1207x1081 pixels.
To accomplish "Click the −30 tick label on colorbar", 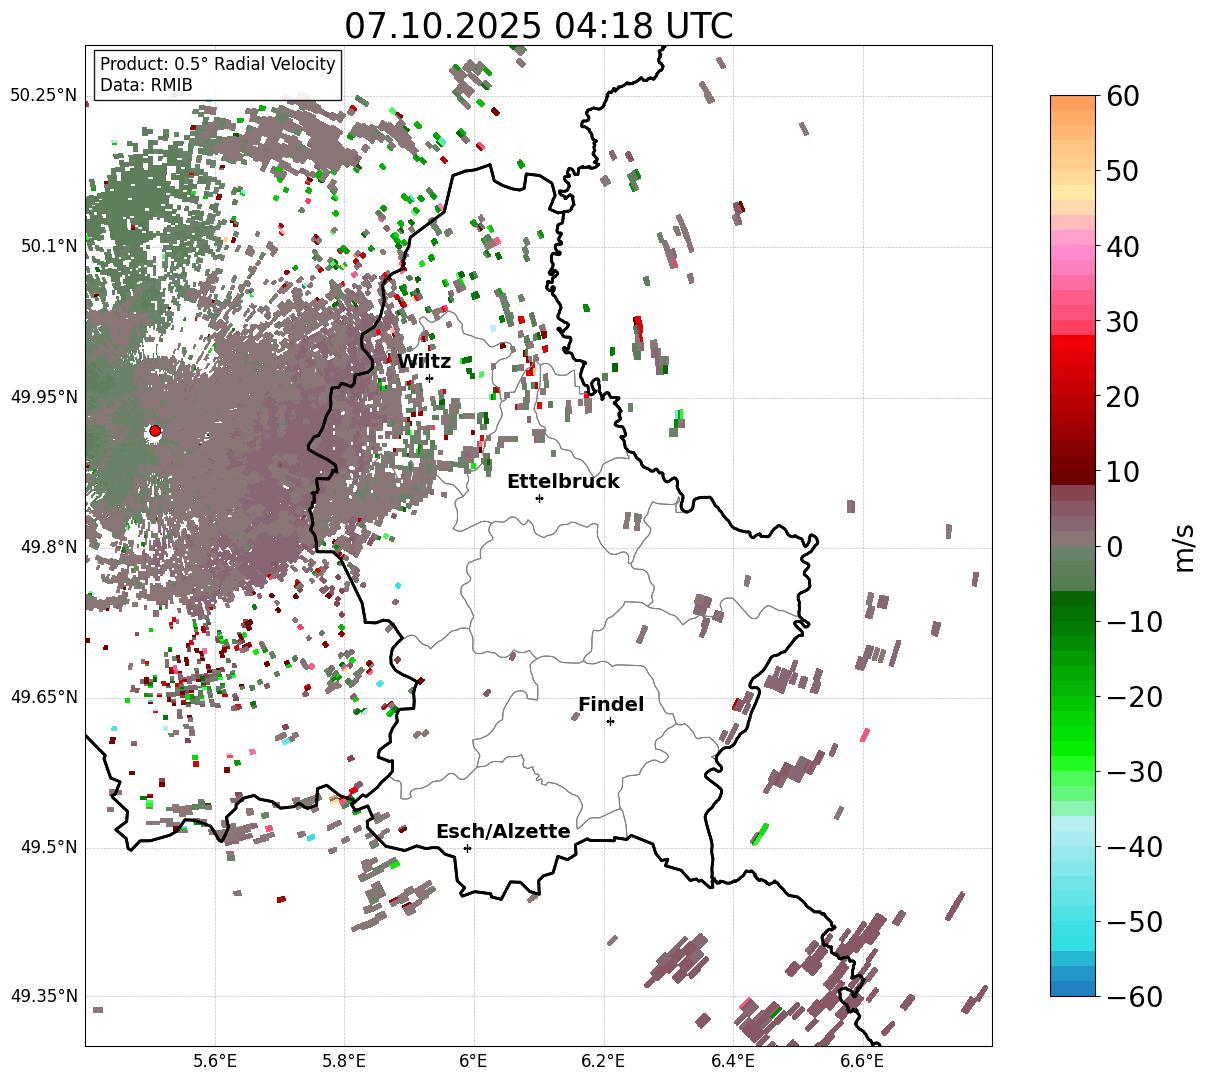I will point(1134,772).
